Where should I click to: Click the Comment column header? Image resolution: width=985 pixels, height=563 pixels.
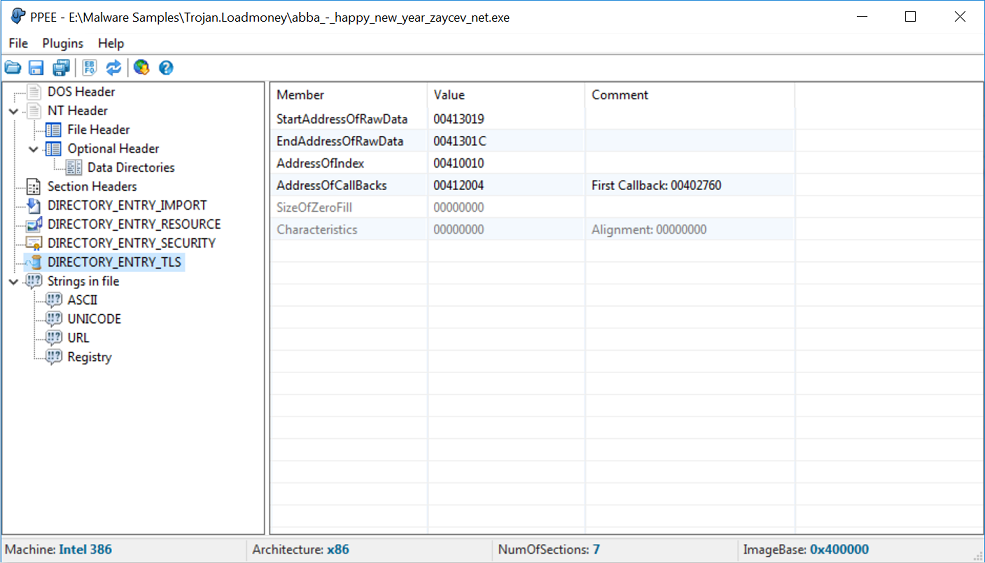click(690, 95)
